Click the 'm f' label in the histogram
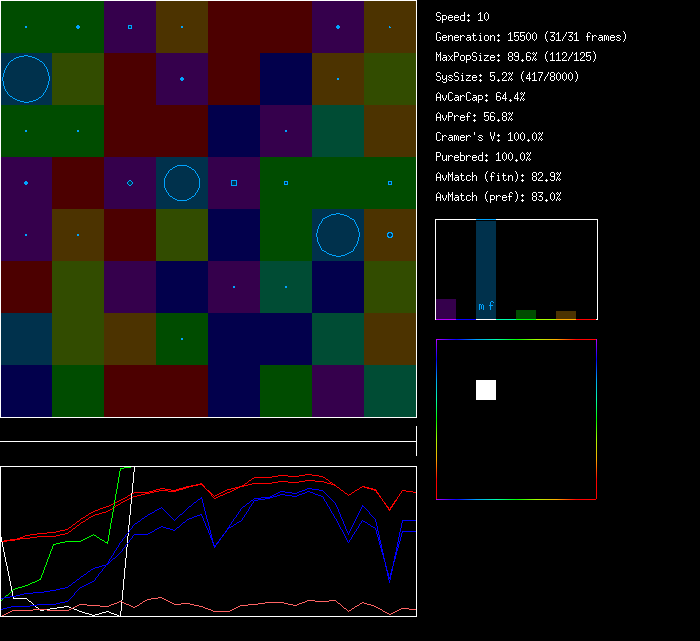The image size is (700, 641). (486, 307)
